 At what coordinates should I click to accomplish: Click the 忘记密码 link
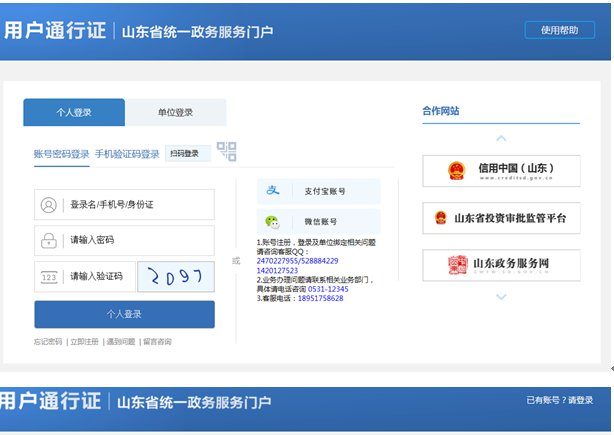48,342
